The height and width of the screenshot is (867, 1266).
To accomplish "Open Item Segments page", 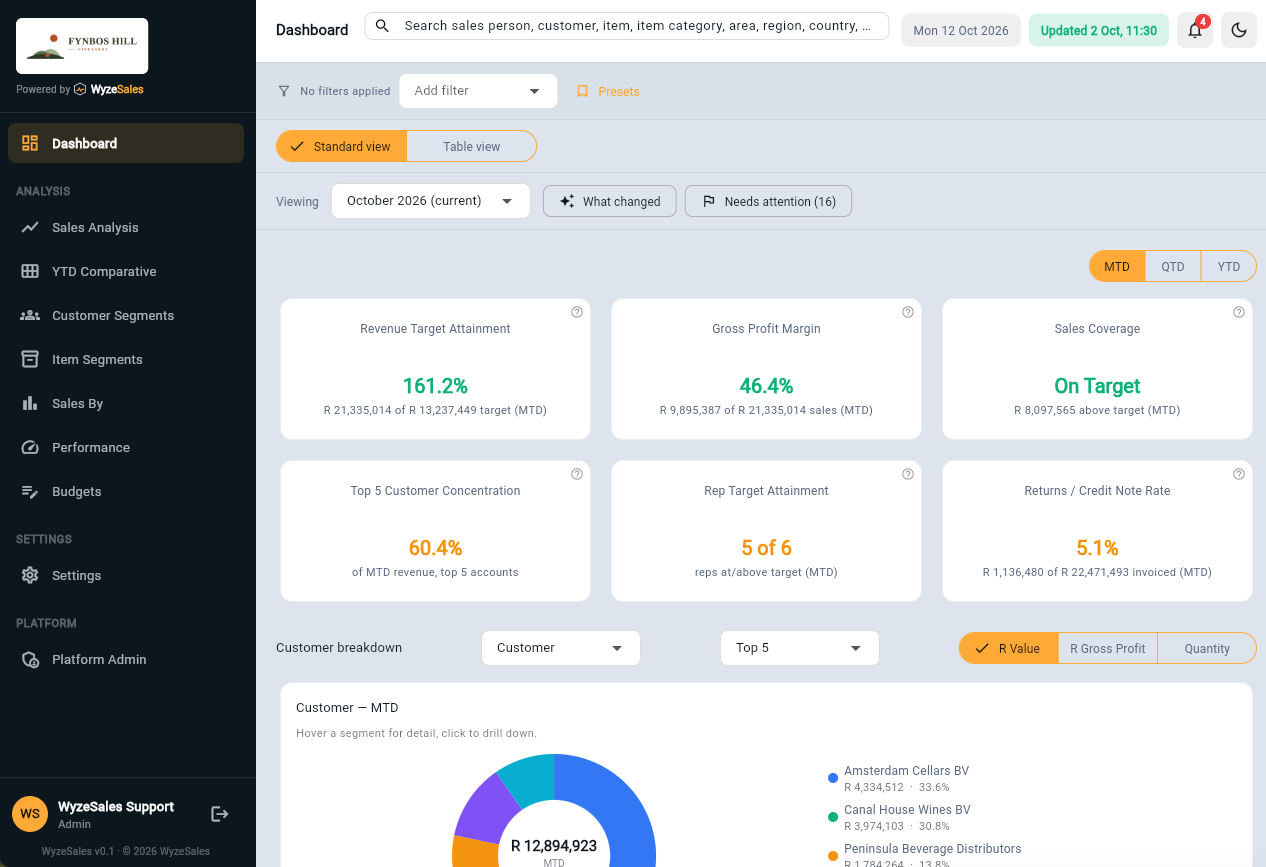I will tap(126, 359).
